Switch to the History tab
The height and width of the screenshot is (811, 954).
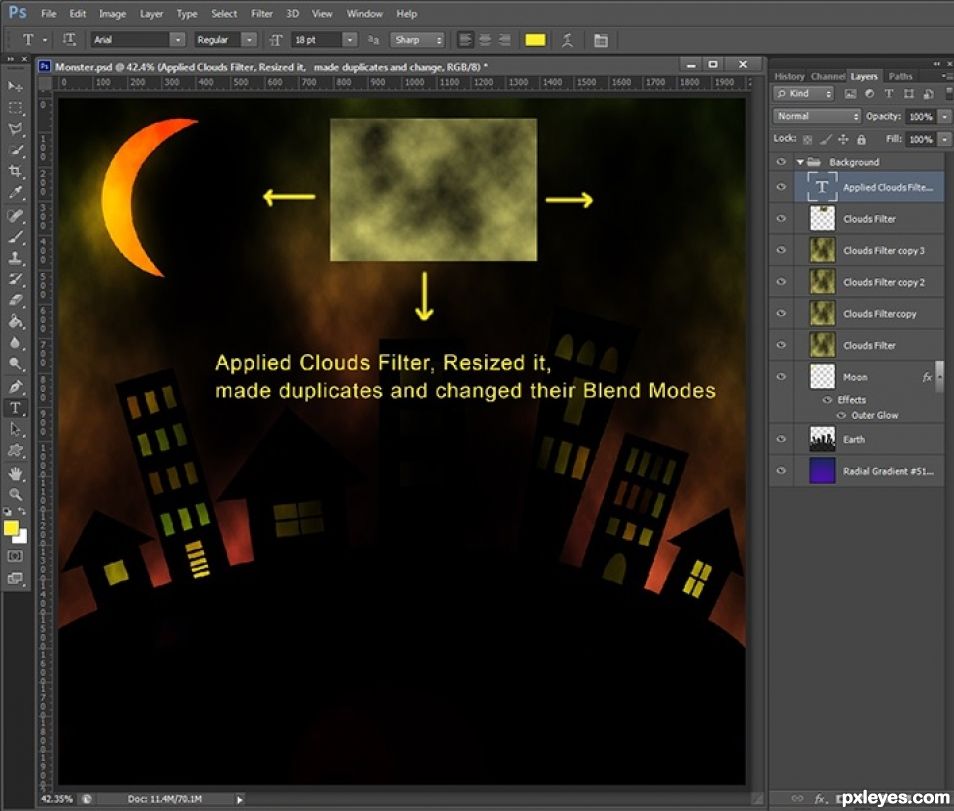coord(789,76)
